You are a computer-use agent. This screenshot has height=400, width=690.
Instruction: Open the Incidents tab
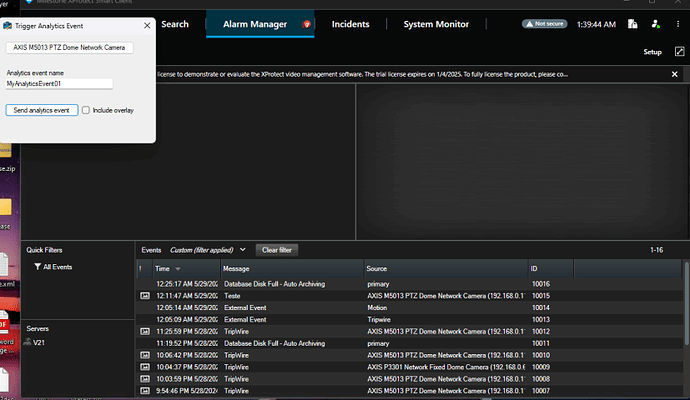pos(350,24)
